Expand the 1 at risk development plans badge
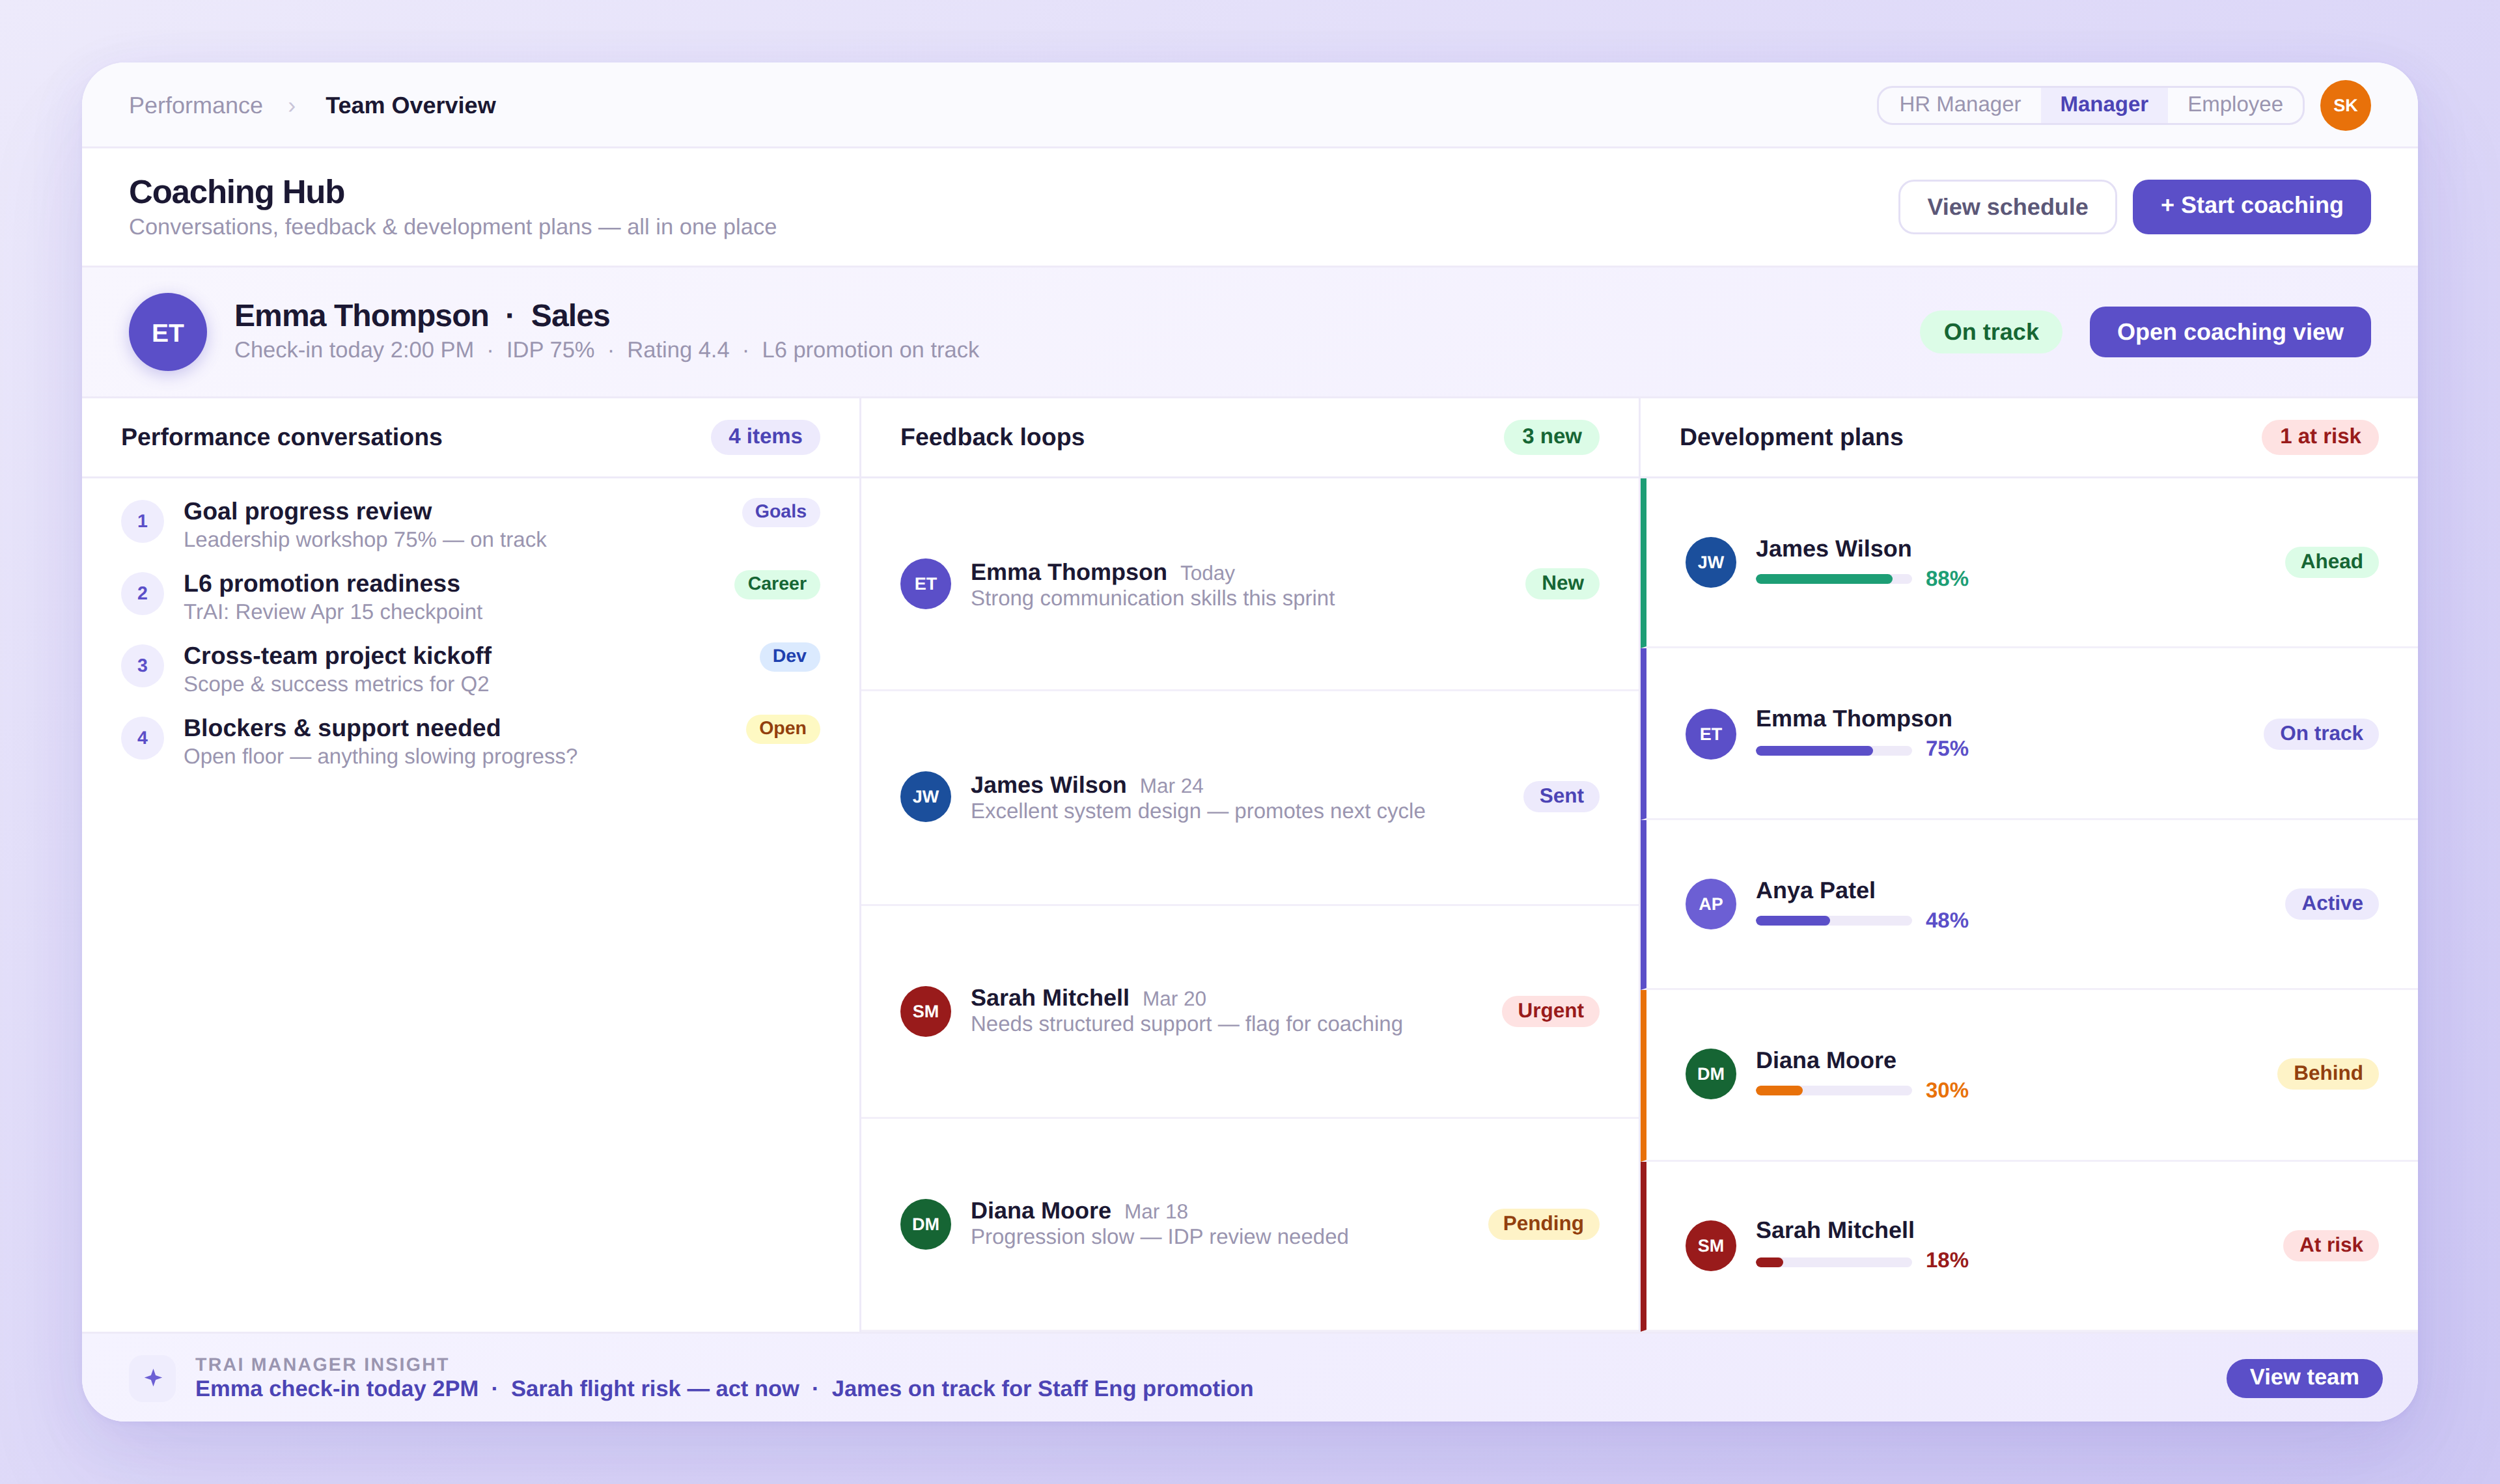2500x1484 pixels. 2321,436
